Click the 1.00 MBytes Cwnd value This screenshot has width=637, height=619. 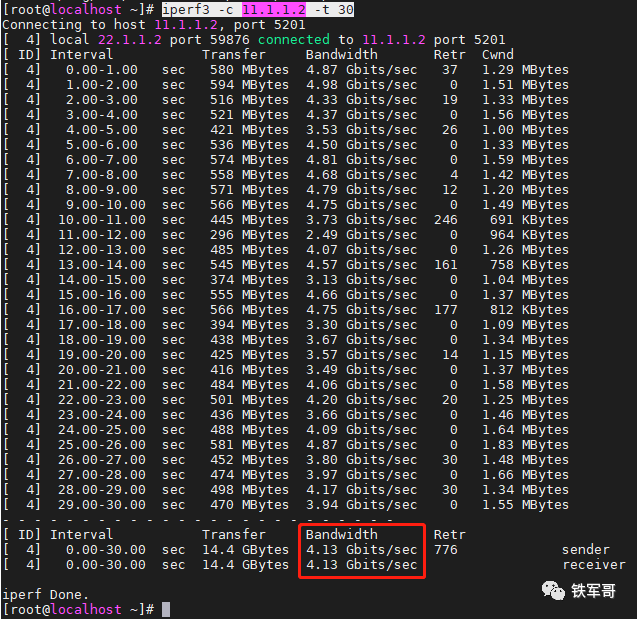click(x=525, y=130)
